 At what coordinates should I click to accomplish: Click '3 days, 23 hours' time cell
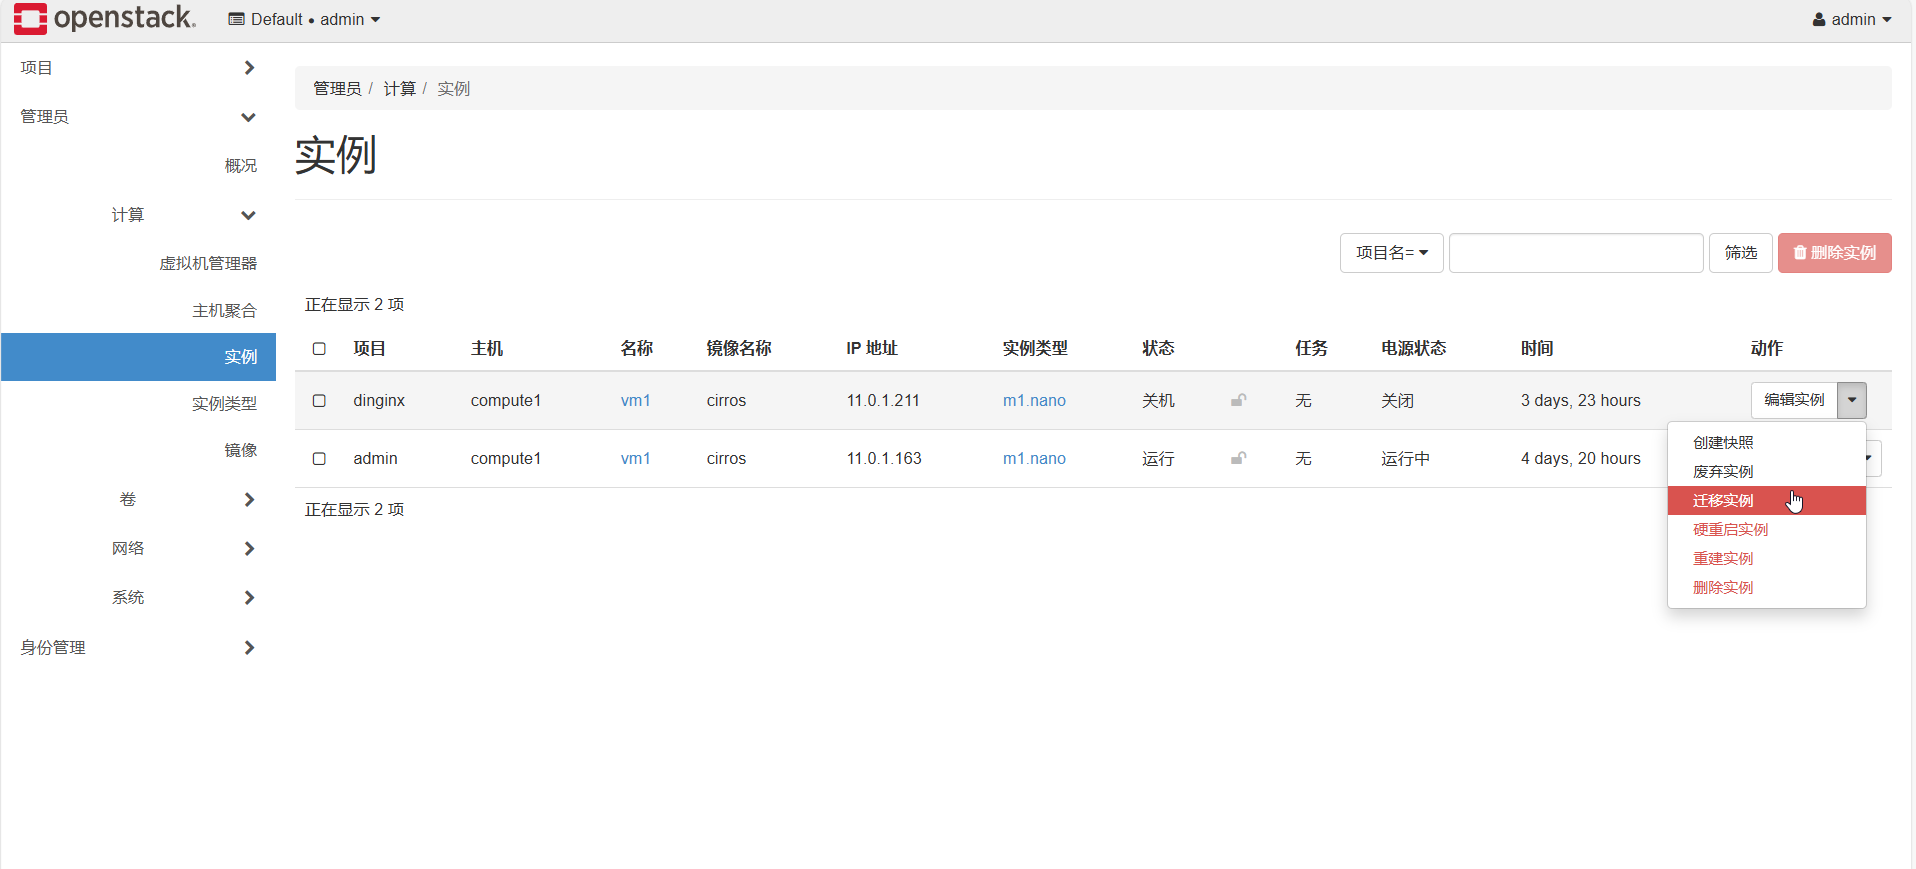coord(1581,400)
